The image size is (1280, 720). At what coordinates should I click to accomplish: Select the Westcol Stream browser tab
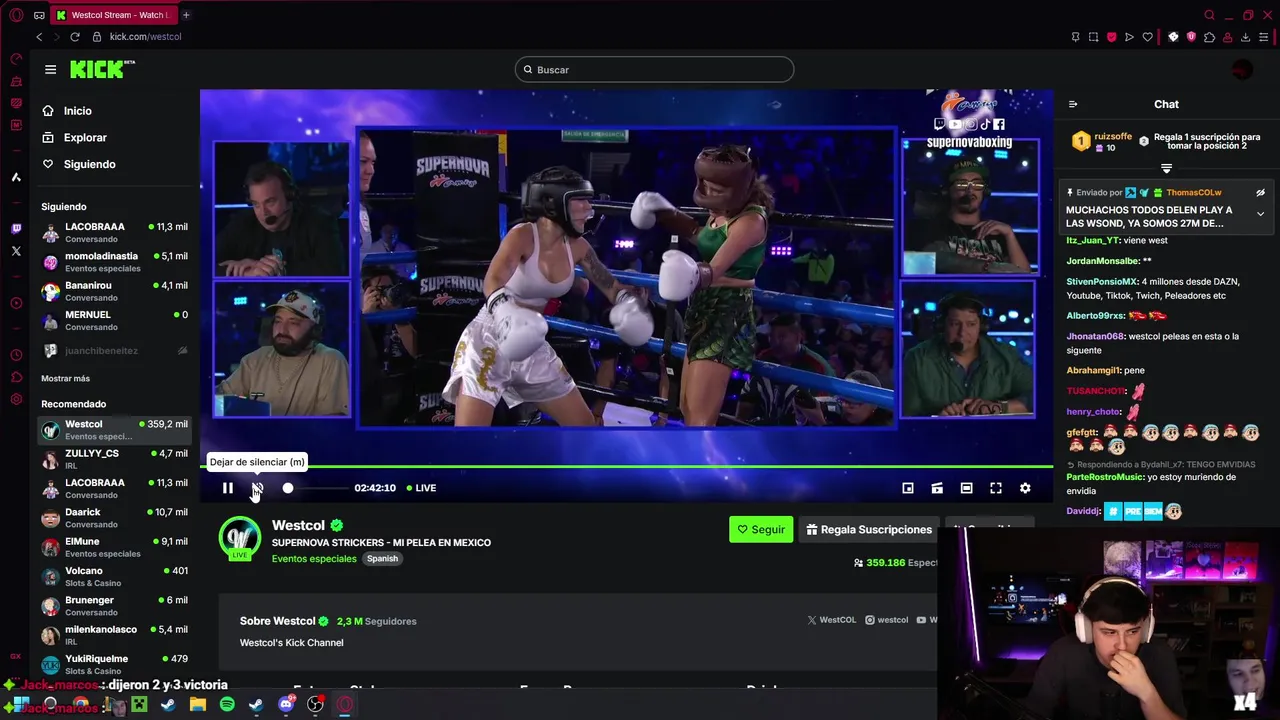click(x=114, y=15)
